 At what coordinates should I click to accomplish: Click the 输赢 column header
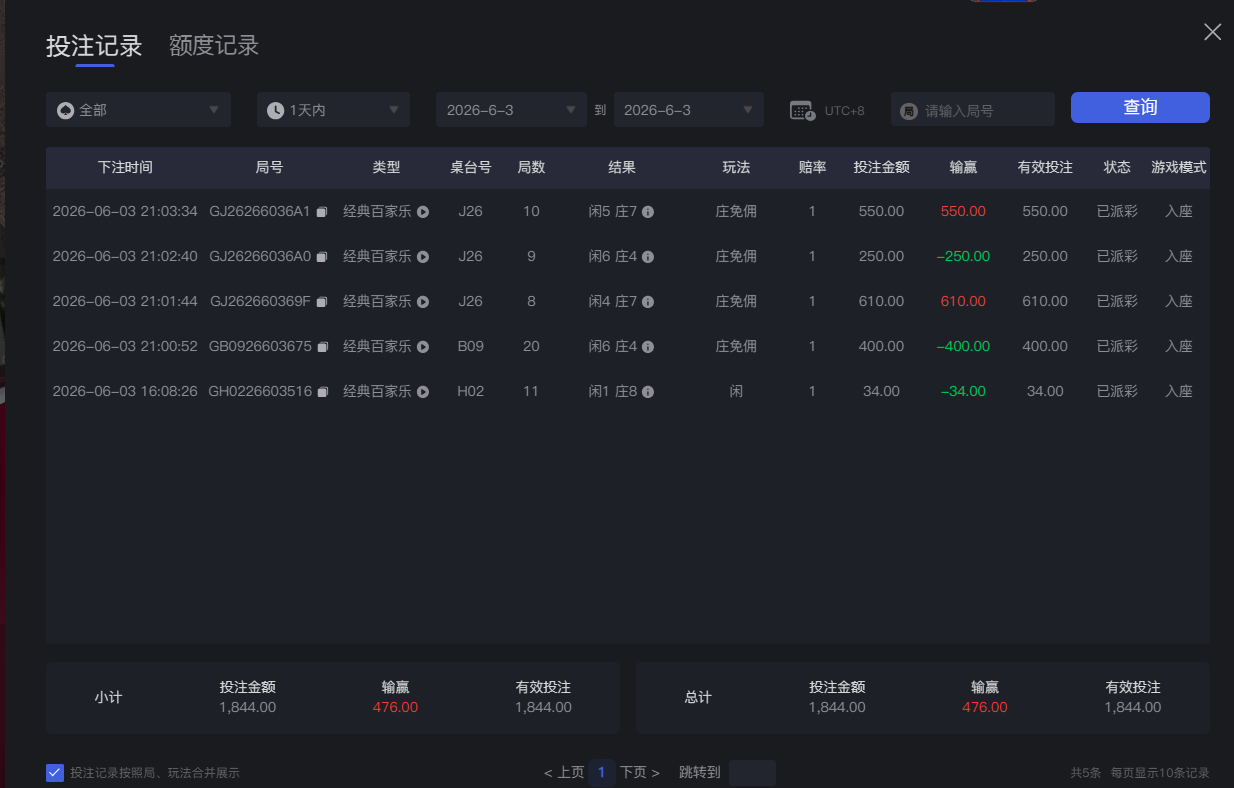(963, 167)
